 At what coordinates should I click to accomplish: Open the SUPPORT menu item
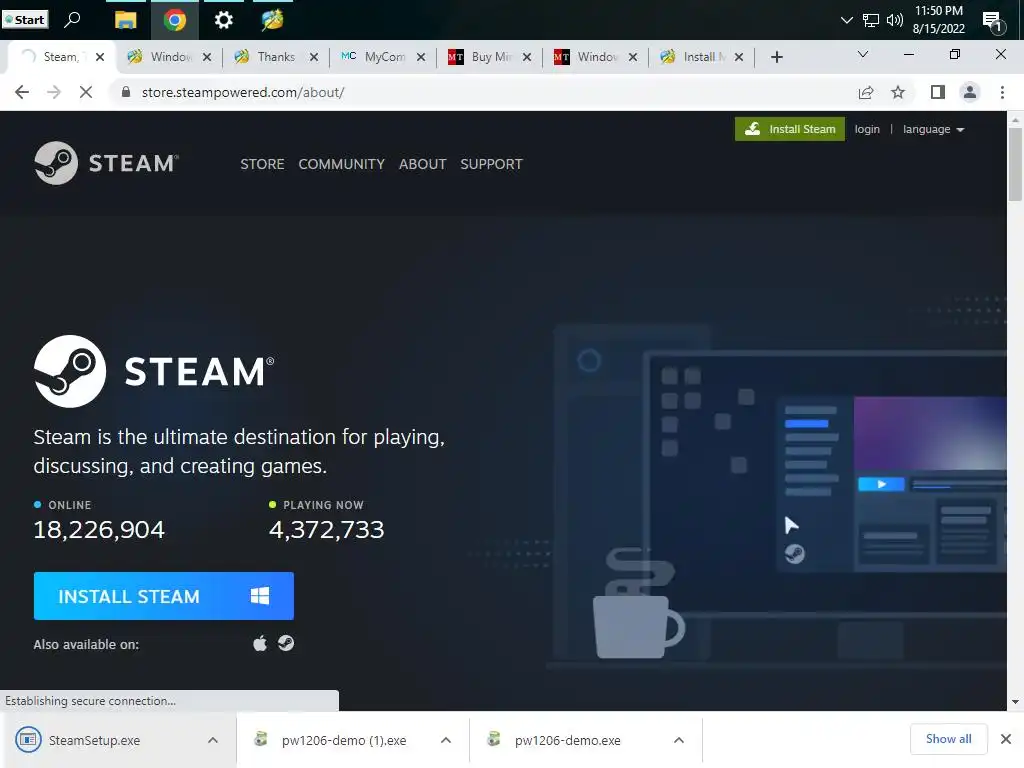coord(491,164)
